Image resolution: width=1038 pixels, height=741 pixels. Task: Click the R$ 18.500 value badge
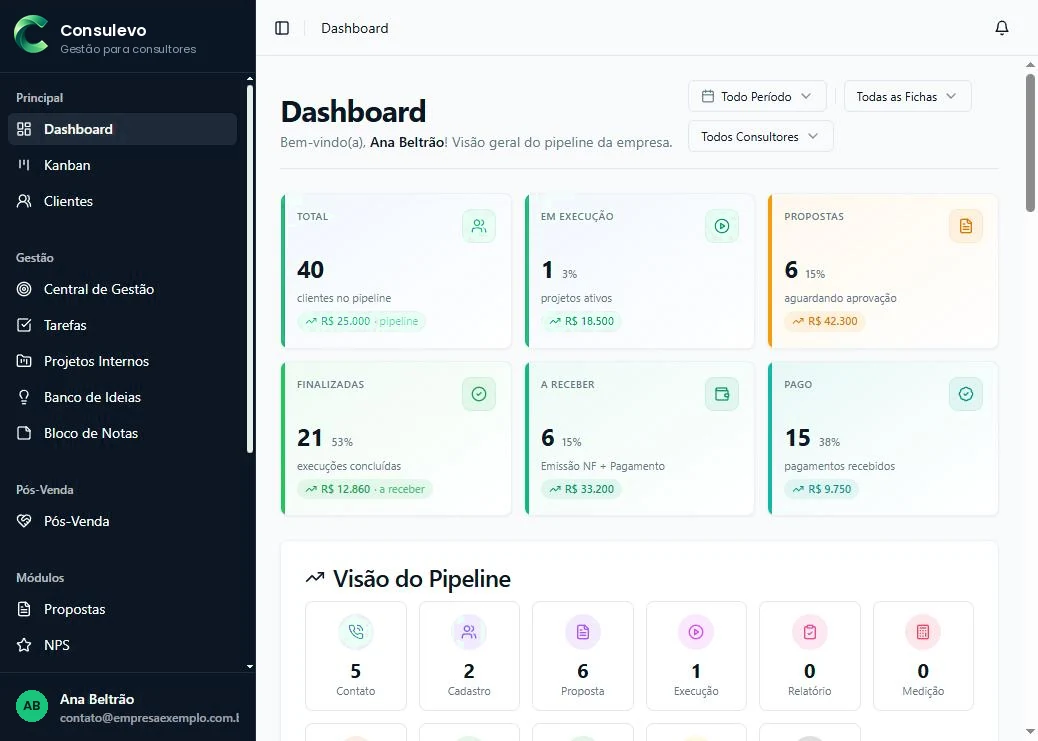coord(581,321)
